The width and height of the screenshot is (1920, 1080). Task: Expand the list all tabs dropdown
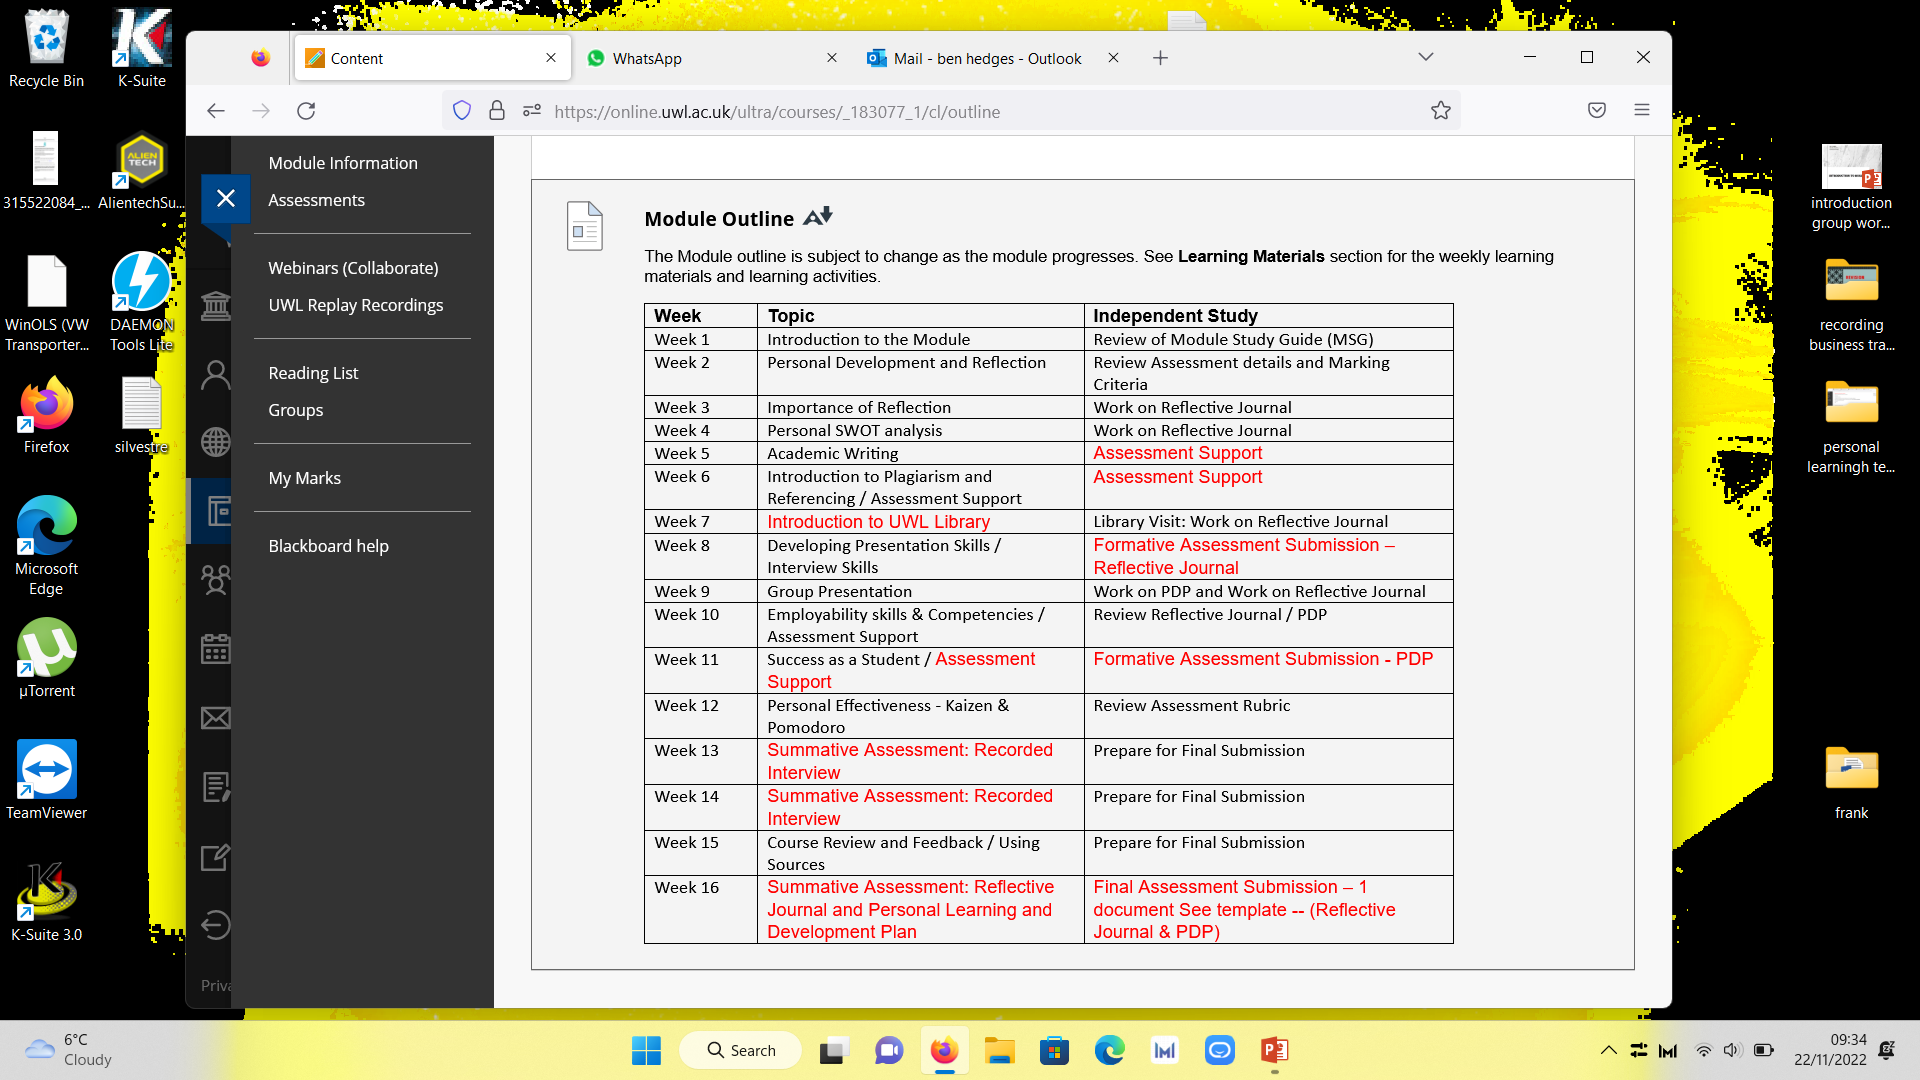click(1426, 57)
